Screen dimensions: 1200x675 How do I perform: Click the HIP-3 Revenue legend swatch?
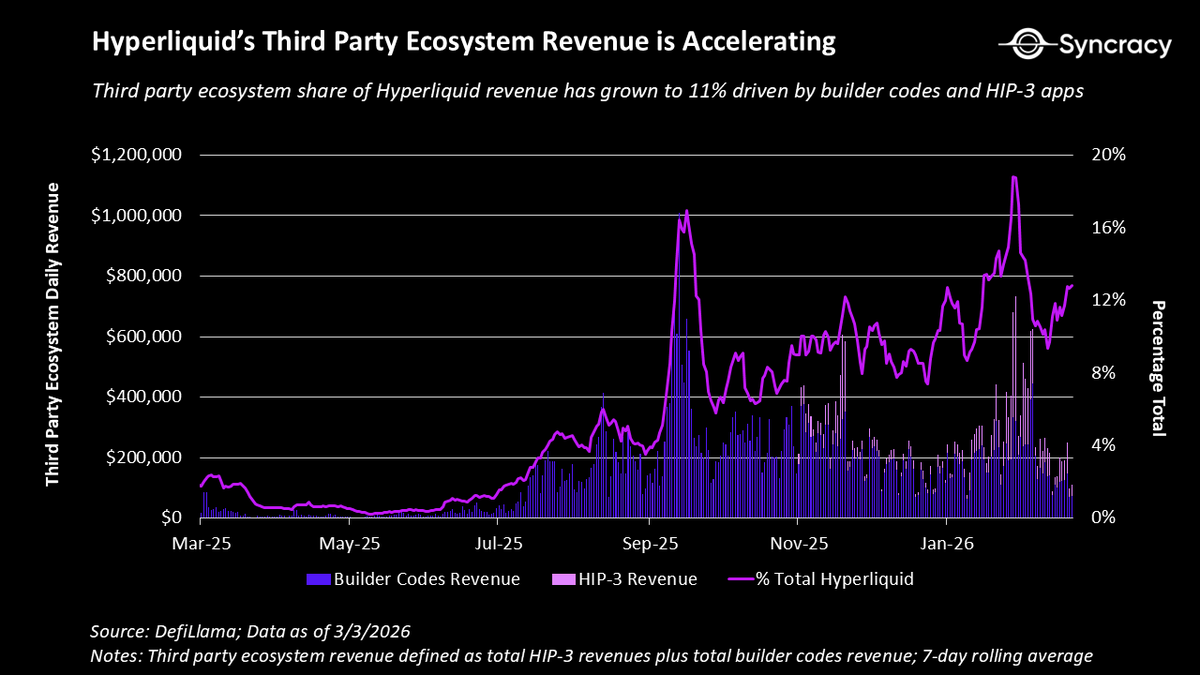563,579
